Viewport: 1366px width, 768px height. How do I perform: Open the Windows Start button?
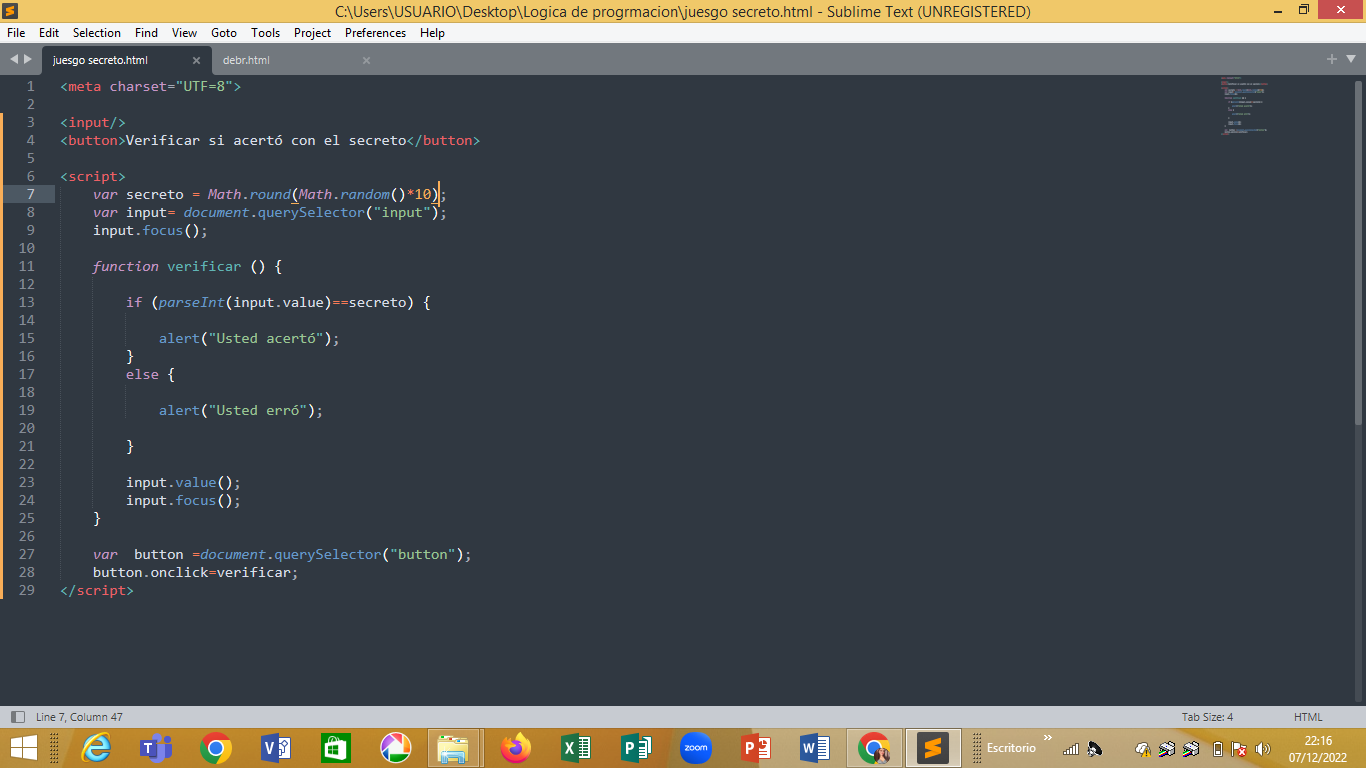tap(23, 748)
